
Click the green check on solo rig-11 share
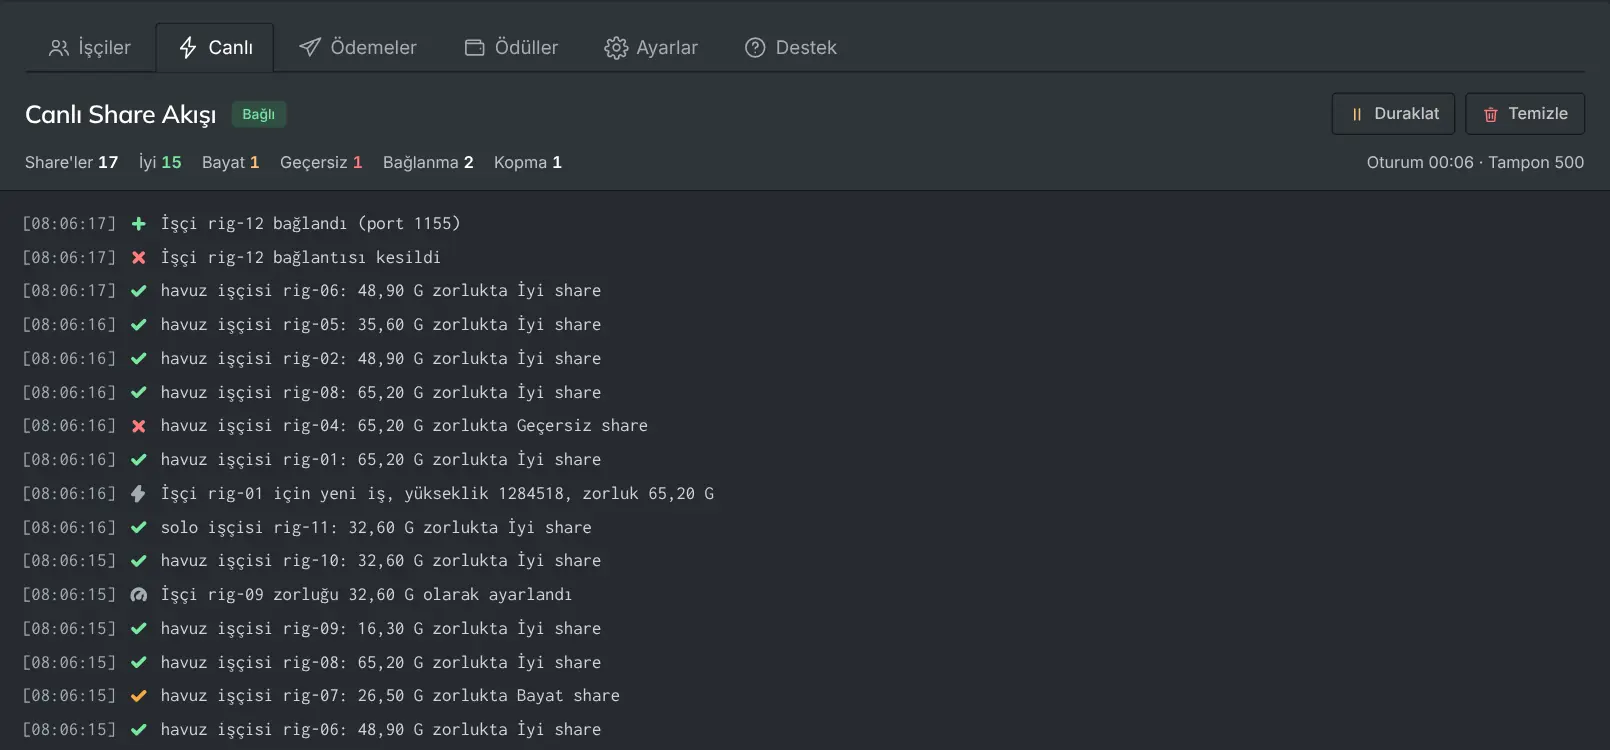[x=139, y=528]
